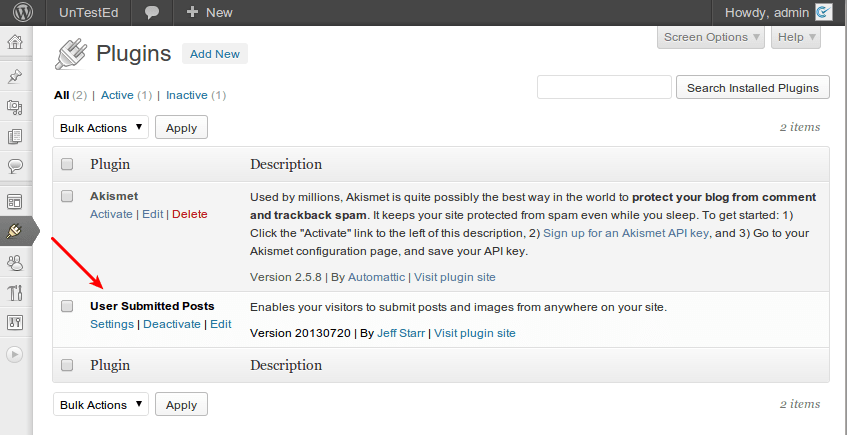Edit the Akismet plugin
The width and height of the screenshot is (847, 435).
pos(153,214)
